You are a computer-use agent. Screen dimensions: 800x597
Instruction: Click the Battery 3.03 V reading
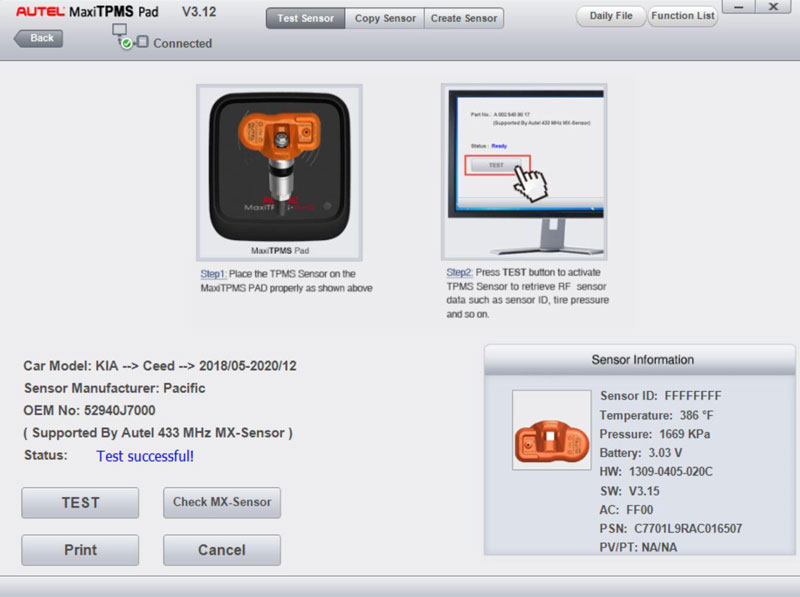point(641,453)
